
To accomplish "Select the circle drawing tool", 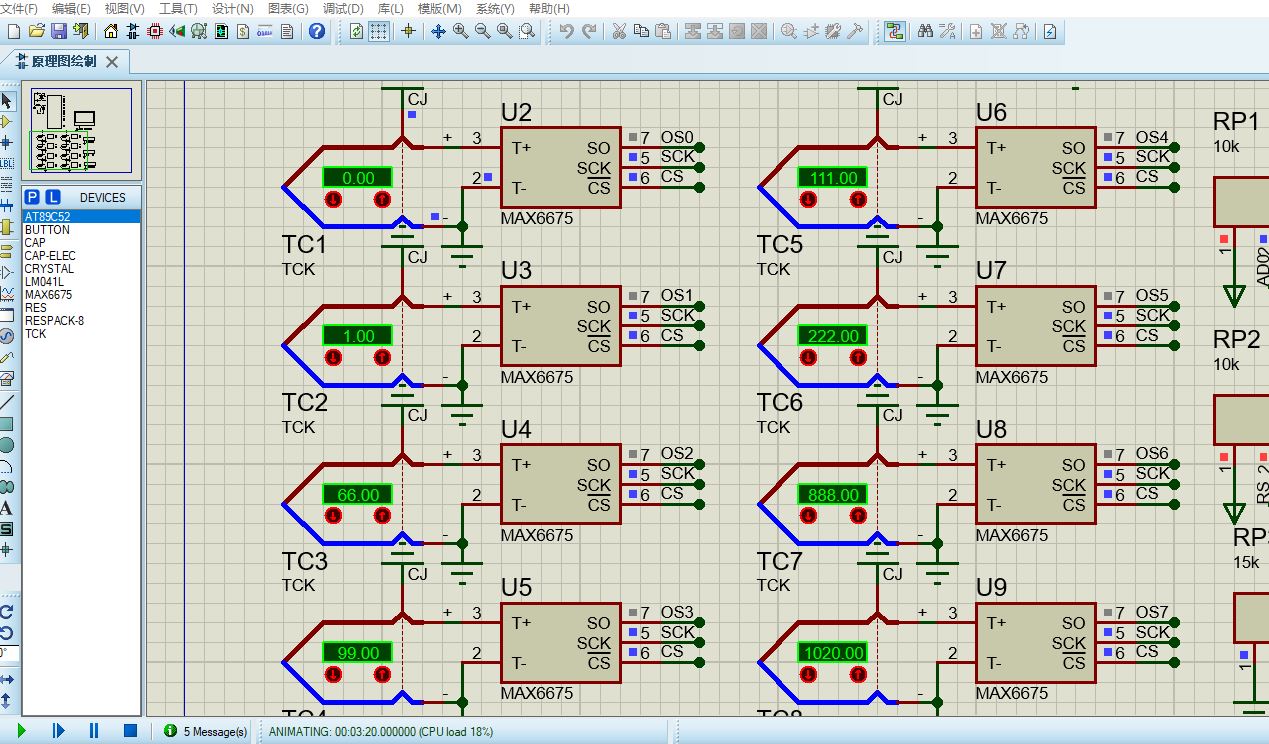I will pyautogui.click(x=7, y=445).
